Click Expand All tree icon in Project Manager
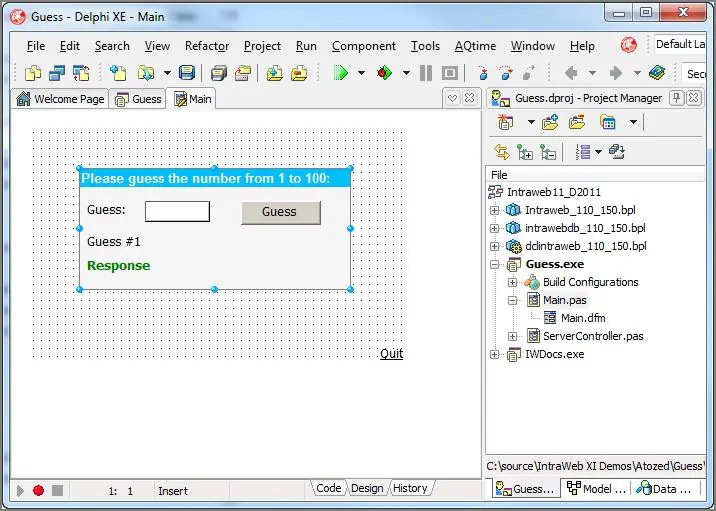The height and width of the screenshot is (511, 716). (x=525, y=152)
